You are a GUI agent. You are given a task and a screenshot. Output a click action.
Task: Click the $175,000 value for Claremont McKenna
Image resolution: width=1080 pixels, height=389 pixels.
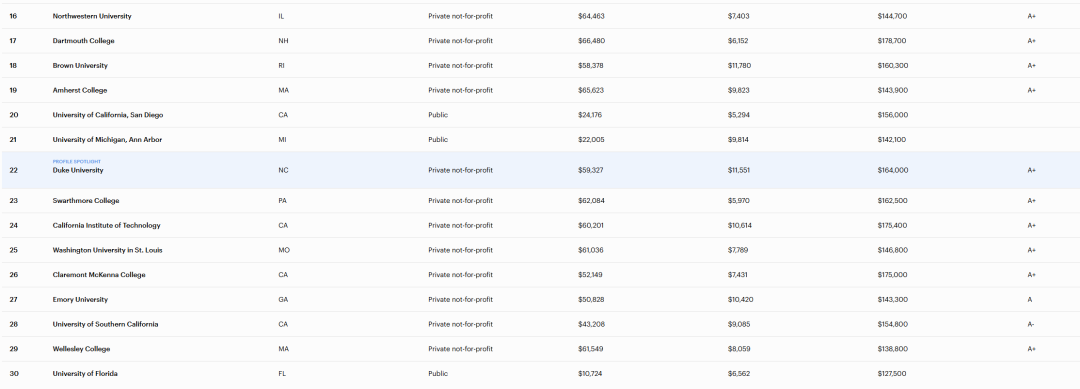[x=892, y=275]
